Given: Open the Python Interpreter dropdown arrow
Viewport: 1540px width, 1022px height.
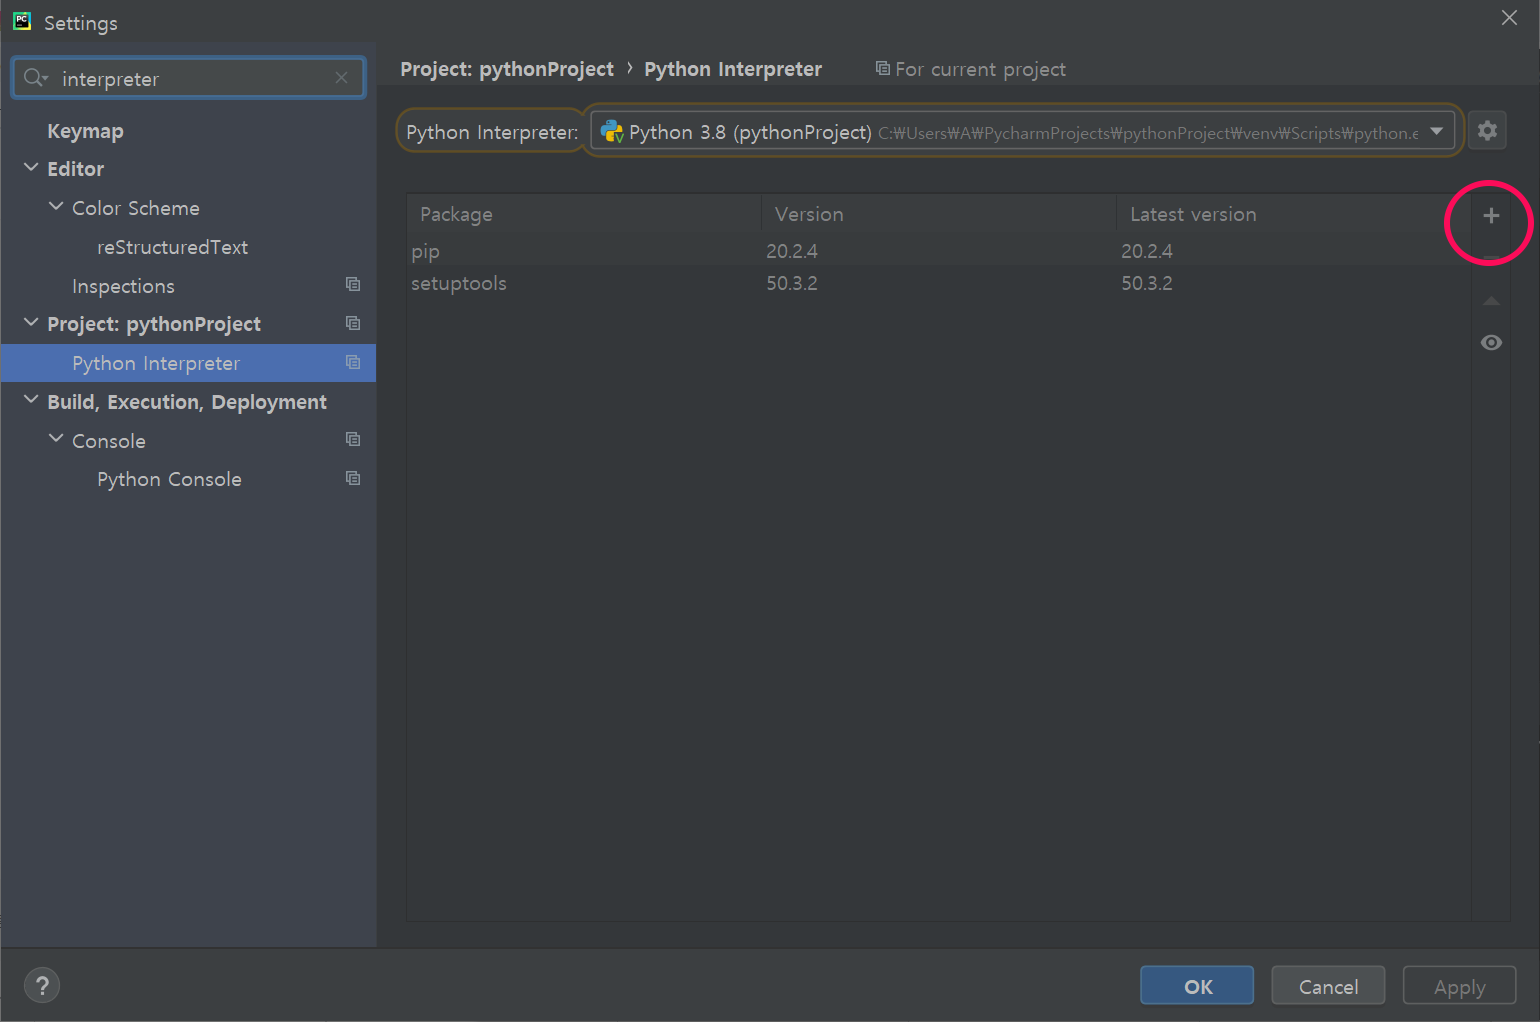Looking at the screenshot, I should coord(1436,131).
